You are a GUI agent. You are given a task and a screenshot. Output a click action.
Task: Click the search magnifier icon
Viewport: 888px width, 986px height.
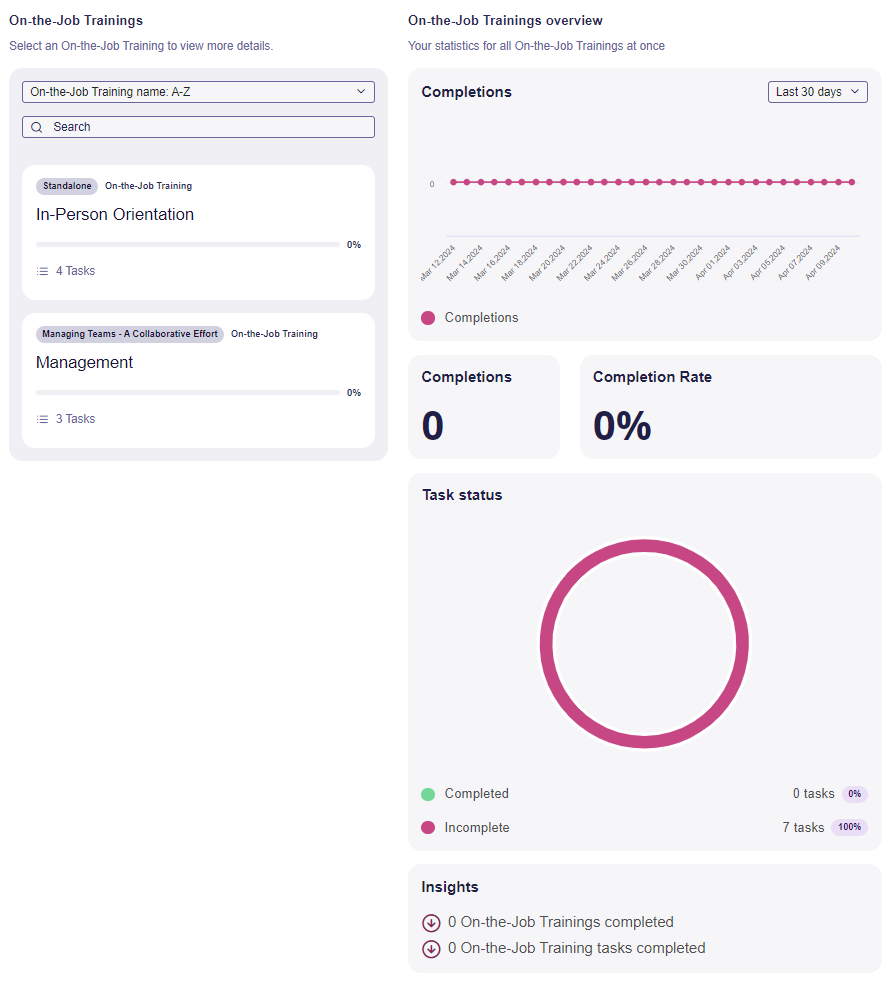pos(37,127)
